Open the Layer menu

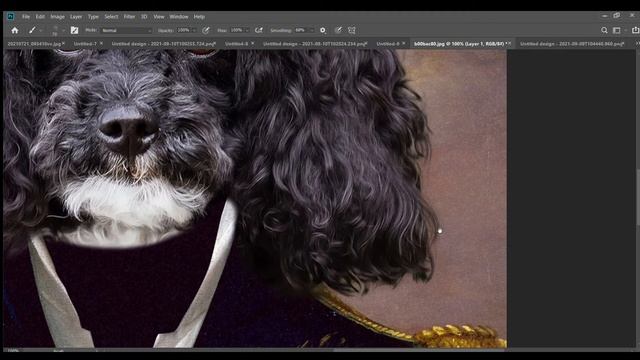[x=76, y=17]
